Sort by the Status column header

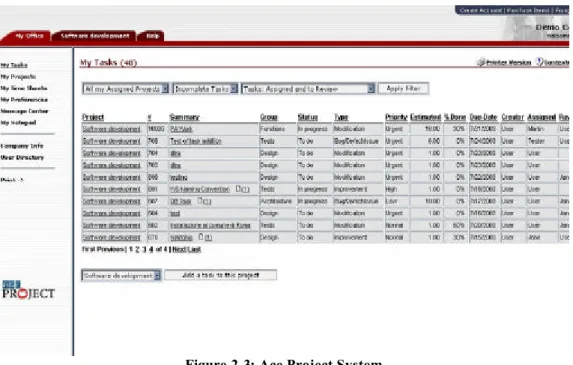(x=308, y=117)
